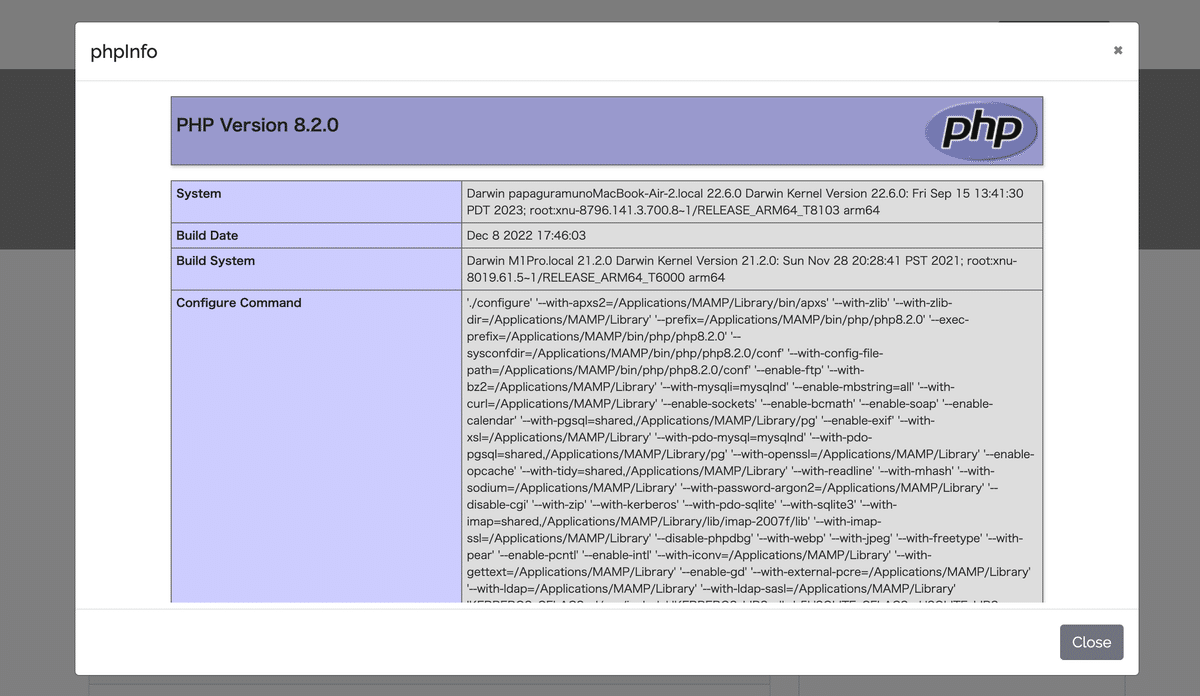1200x696 pixels.
Task: Click the Close button in the phpInfo dialog
Action: pyautogui.click(x=1091, y=642)
